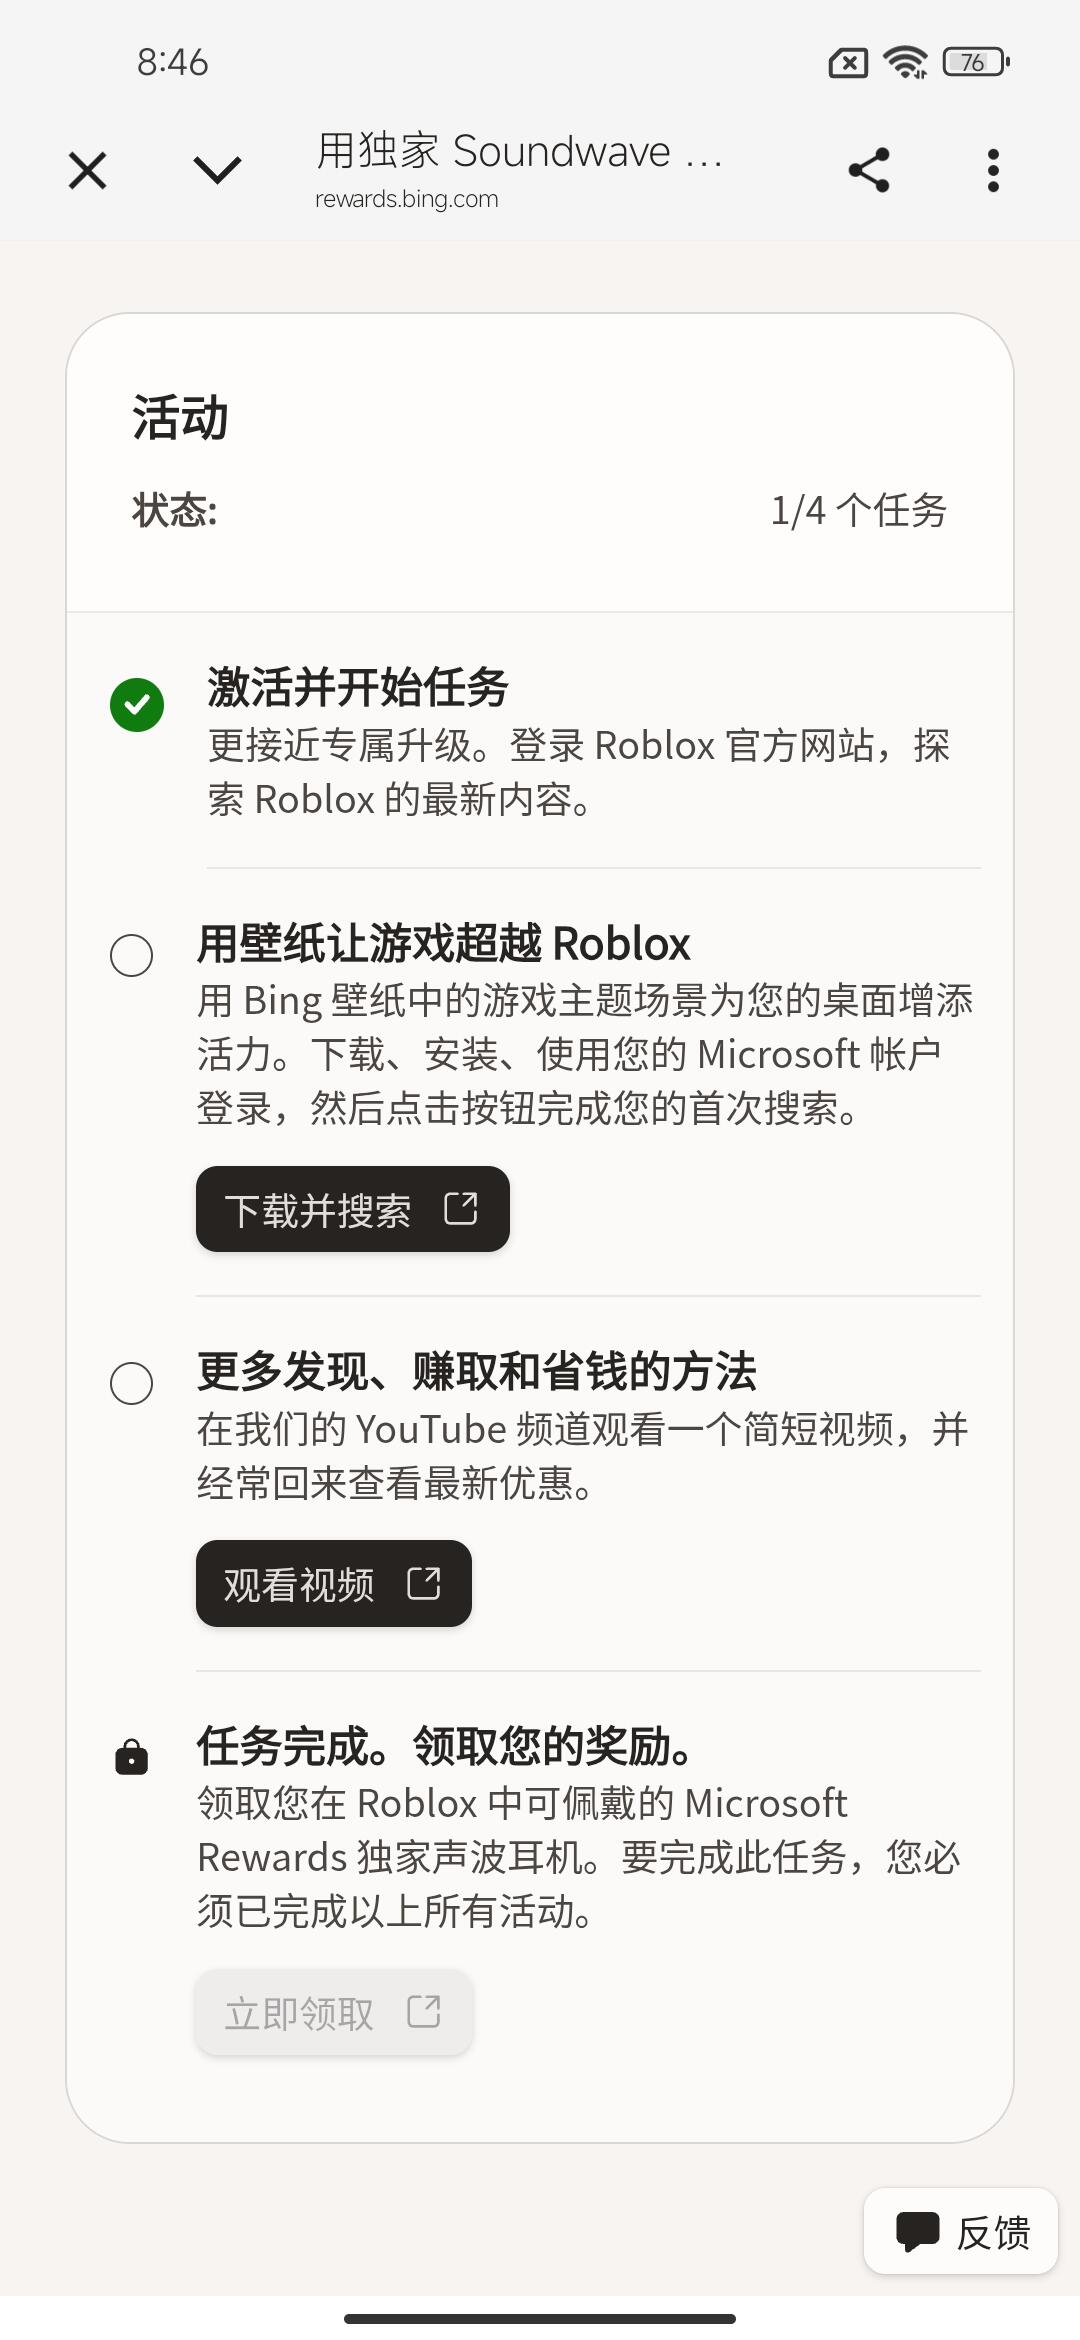
Task: Tap the green completed checkmark icon
Action: (137, 705)
